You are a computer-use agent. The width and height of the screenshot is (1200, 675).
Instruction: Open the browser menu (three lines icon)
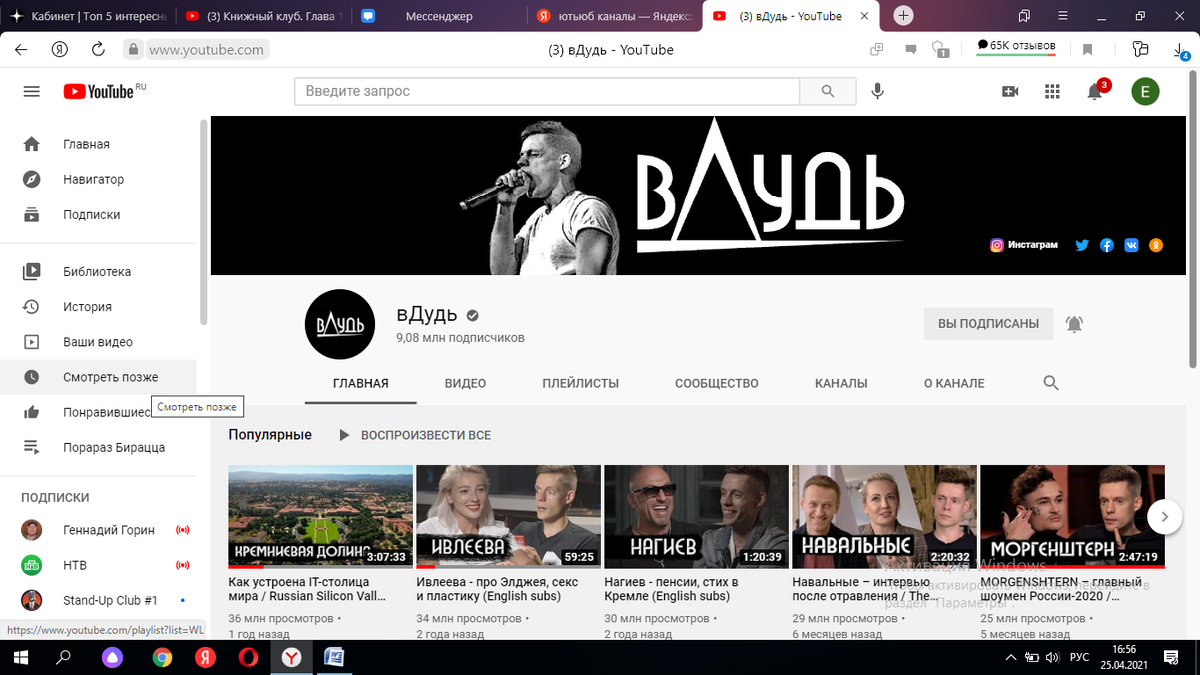coord(1062,16)
